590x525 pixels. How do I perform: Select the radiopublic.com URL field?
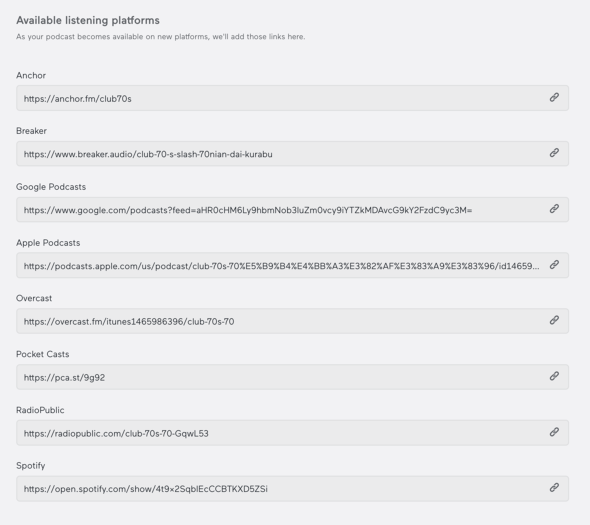pos(292,433)
